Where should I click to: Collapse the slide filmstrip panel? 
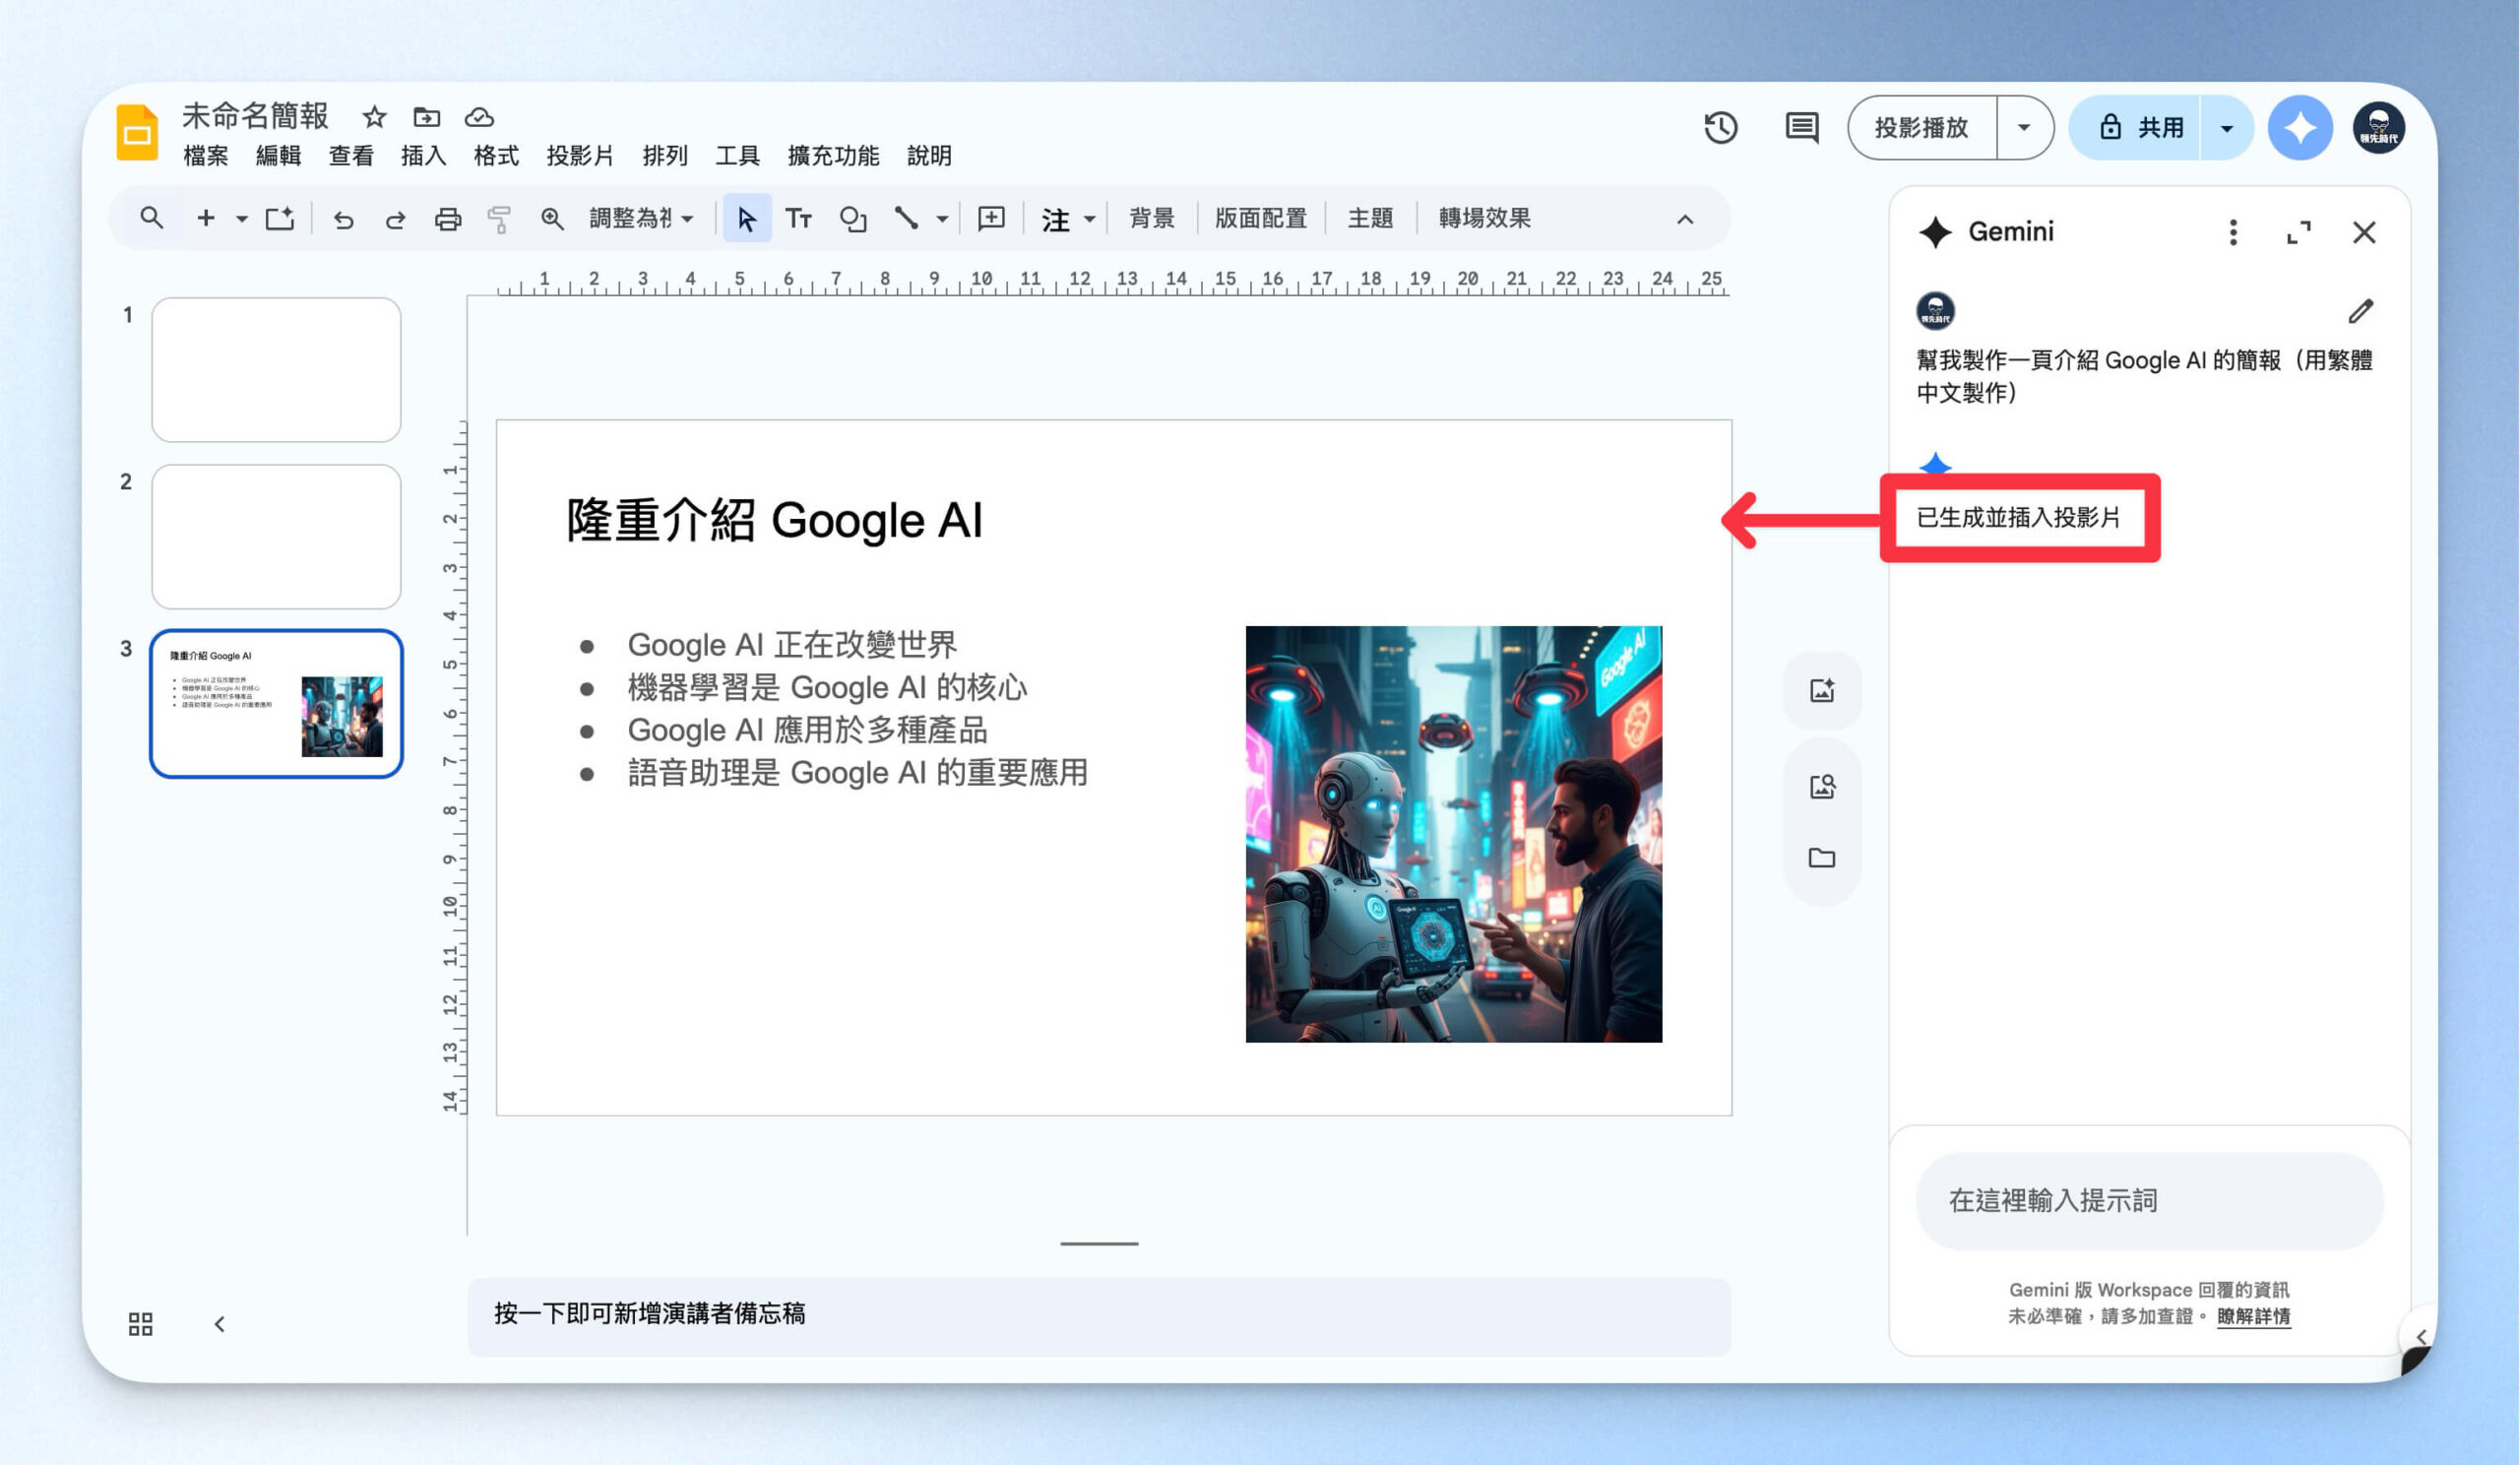pyautogui.click(x=219, y=1324)
